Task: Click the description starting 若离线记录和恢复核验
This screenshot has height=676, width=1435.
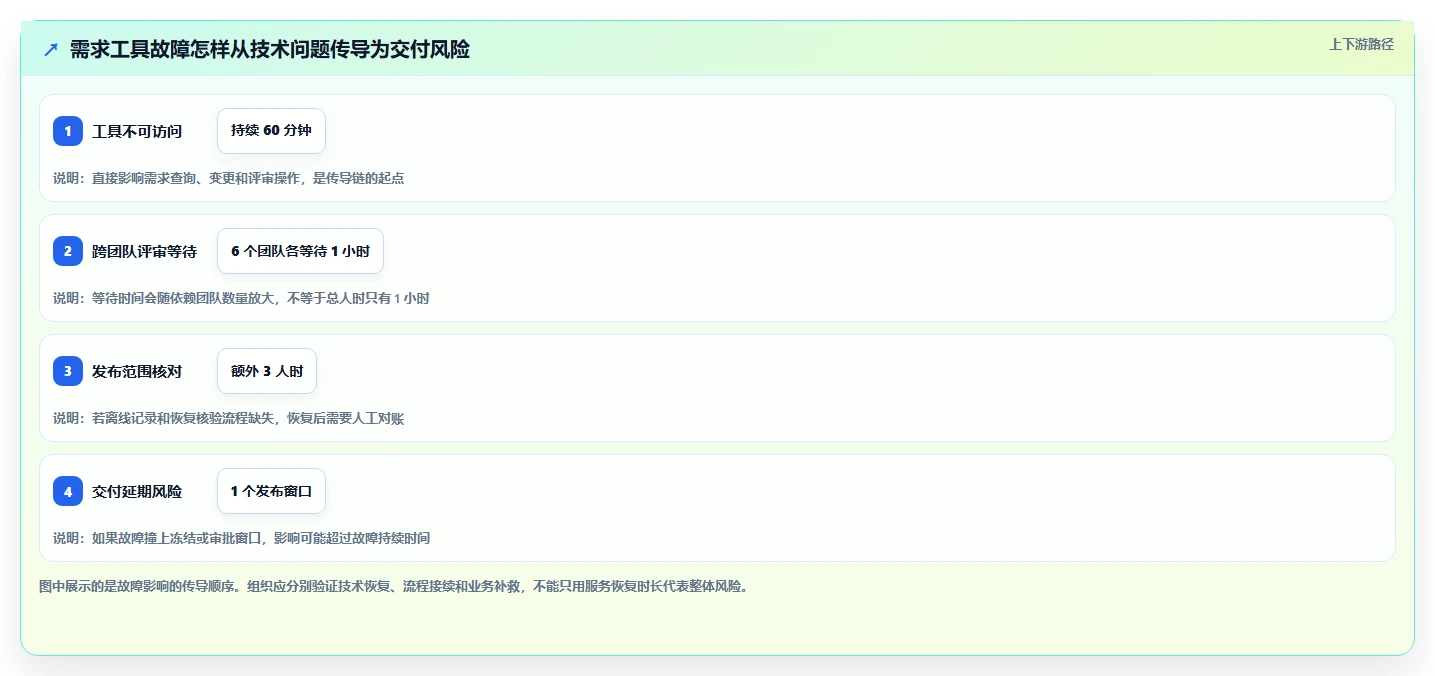Action: pos(228,418)
